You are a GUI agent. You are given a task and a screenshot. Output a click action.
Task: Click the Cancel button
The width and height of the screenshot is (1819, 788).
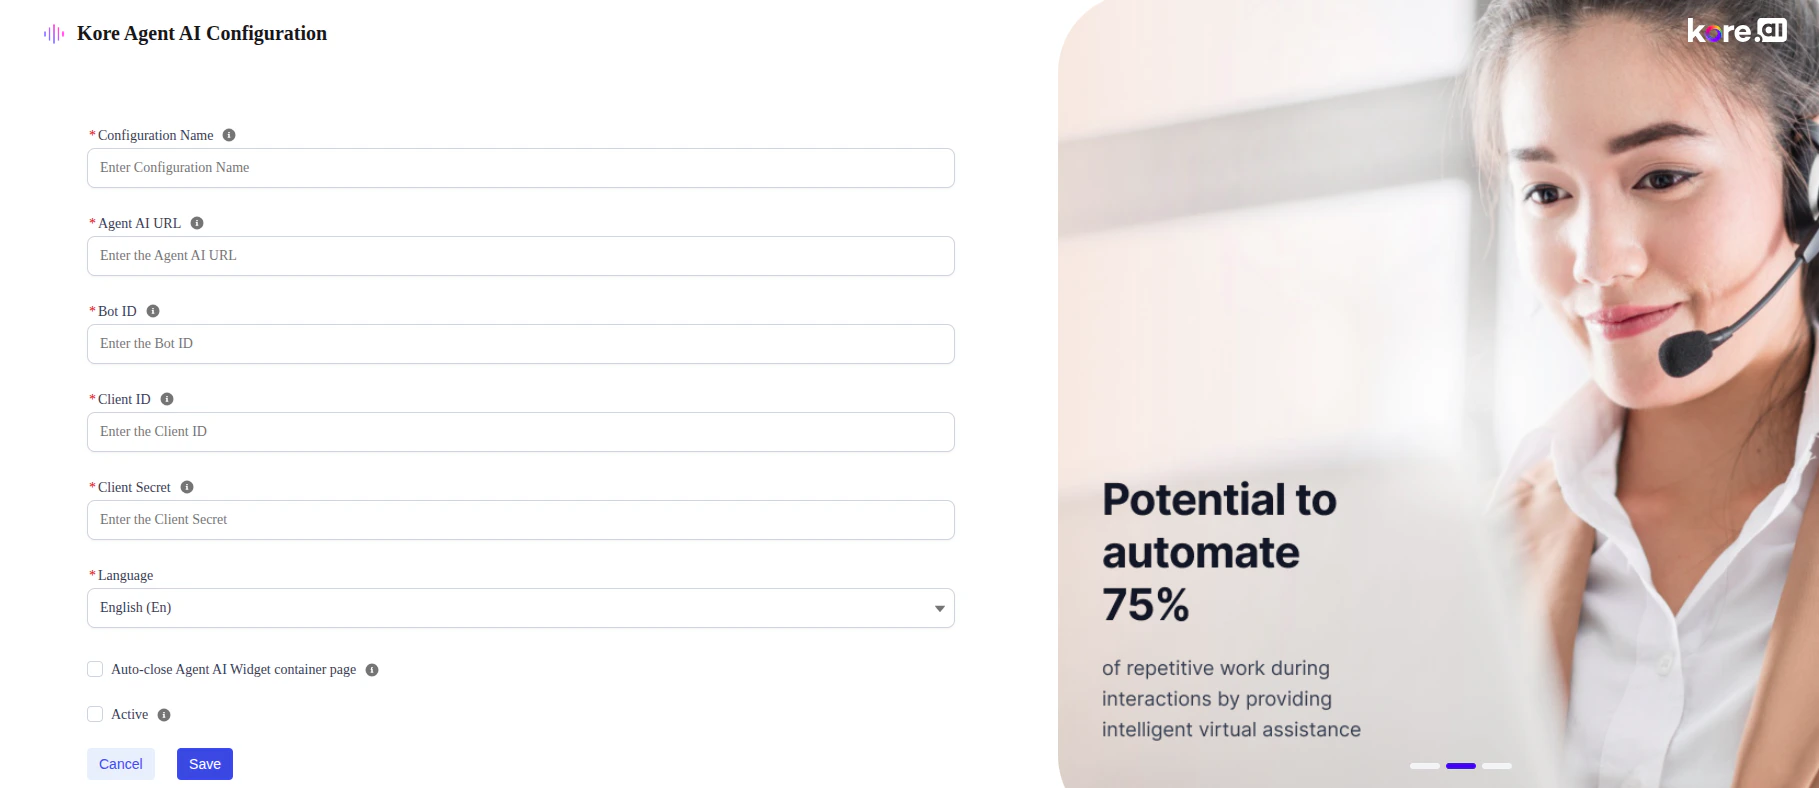click(120, 763)
